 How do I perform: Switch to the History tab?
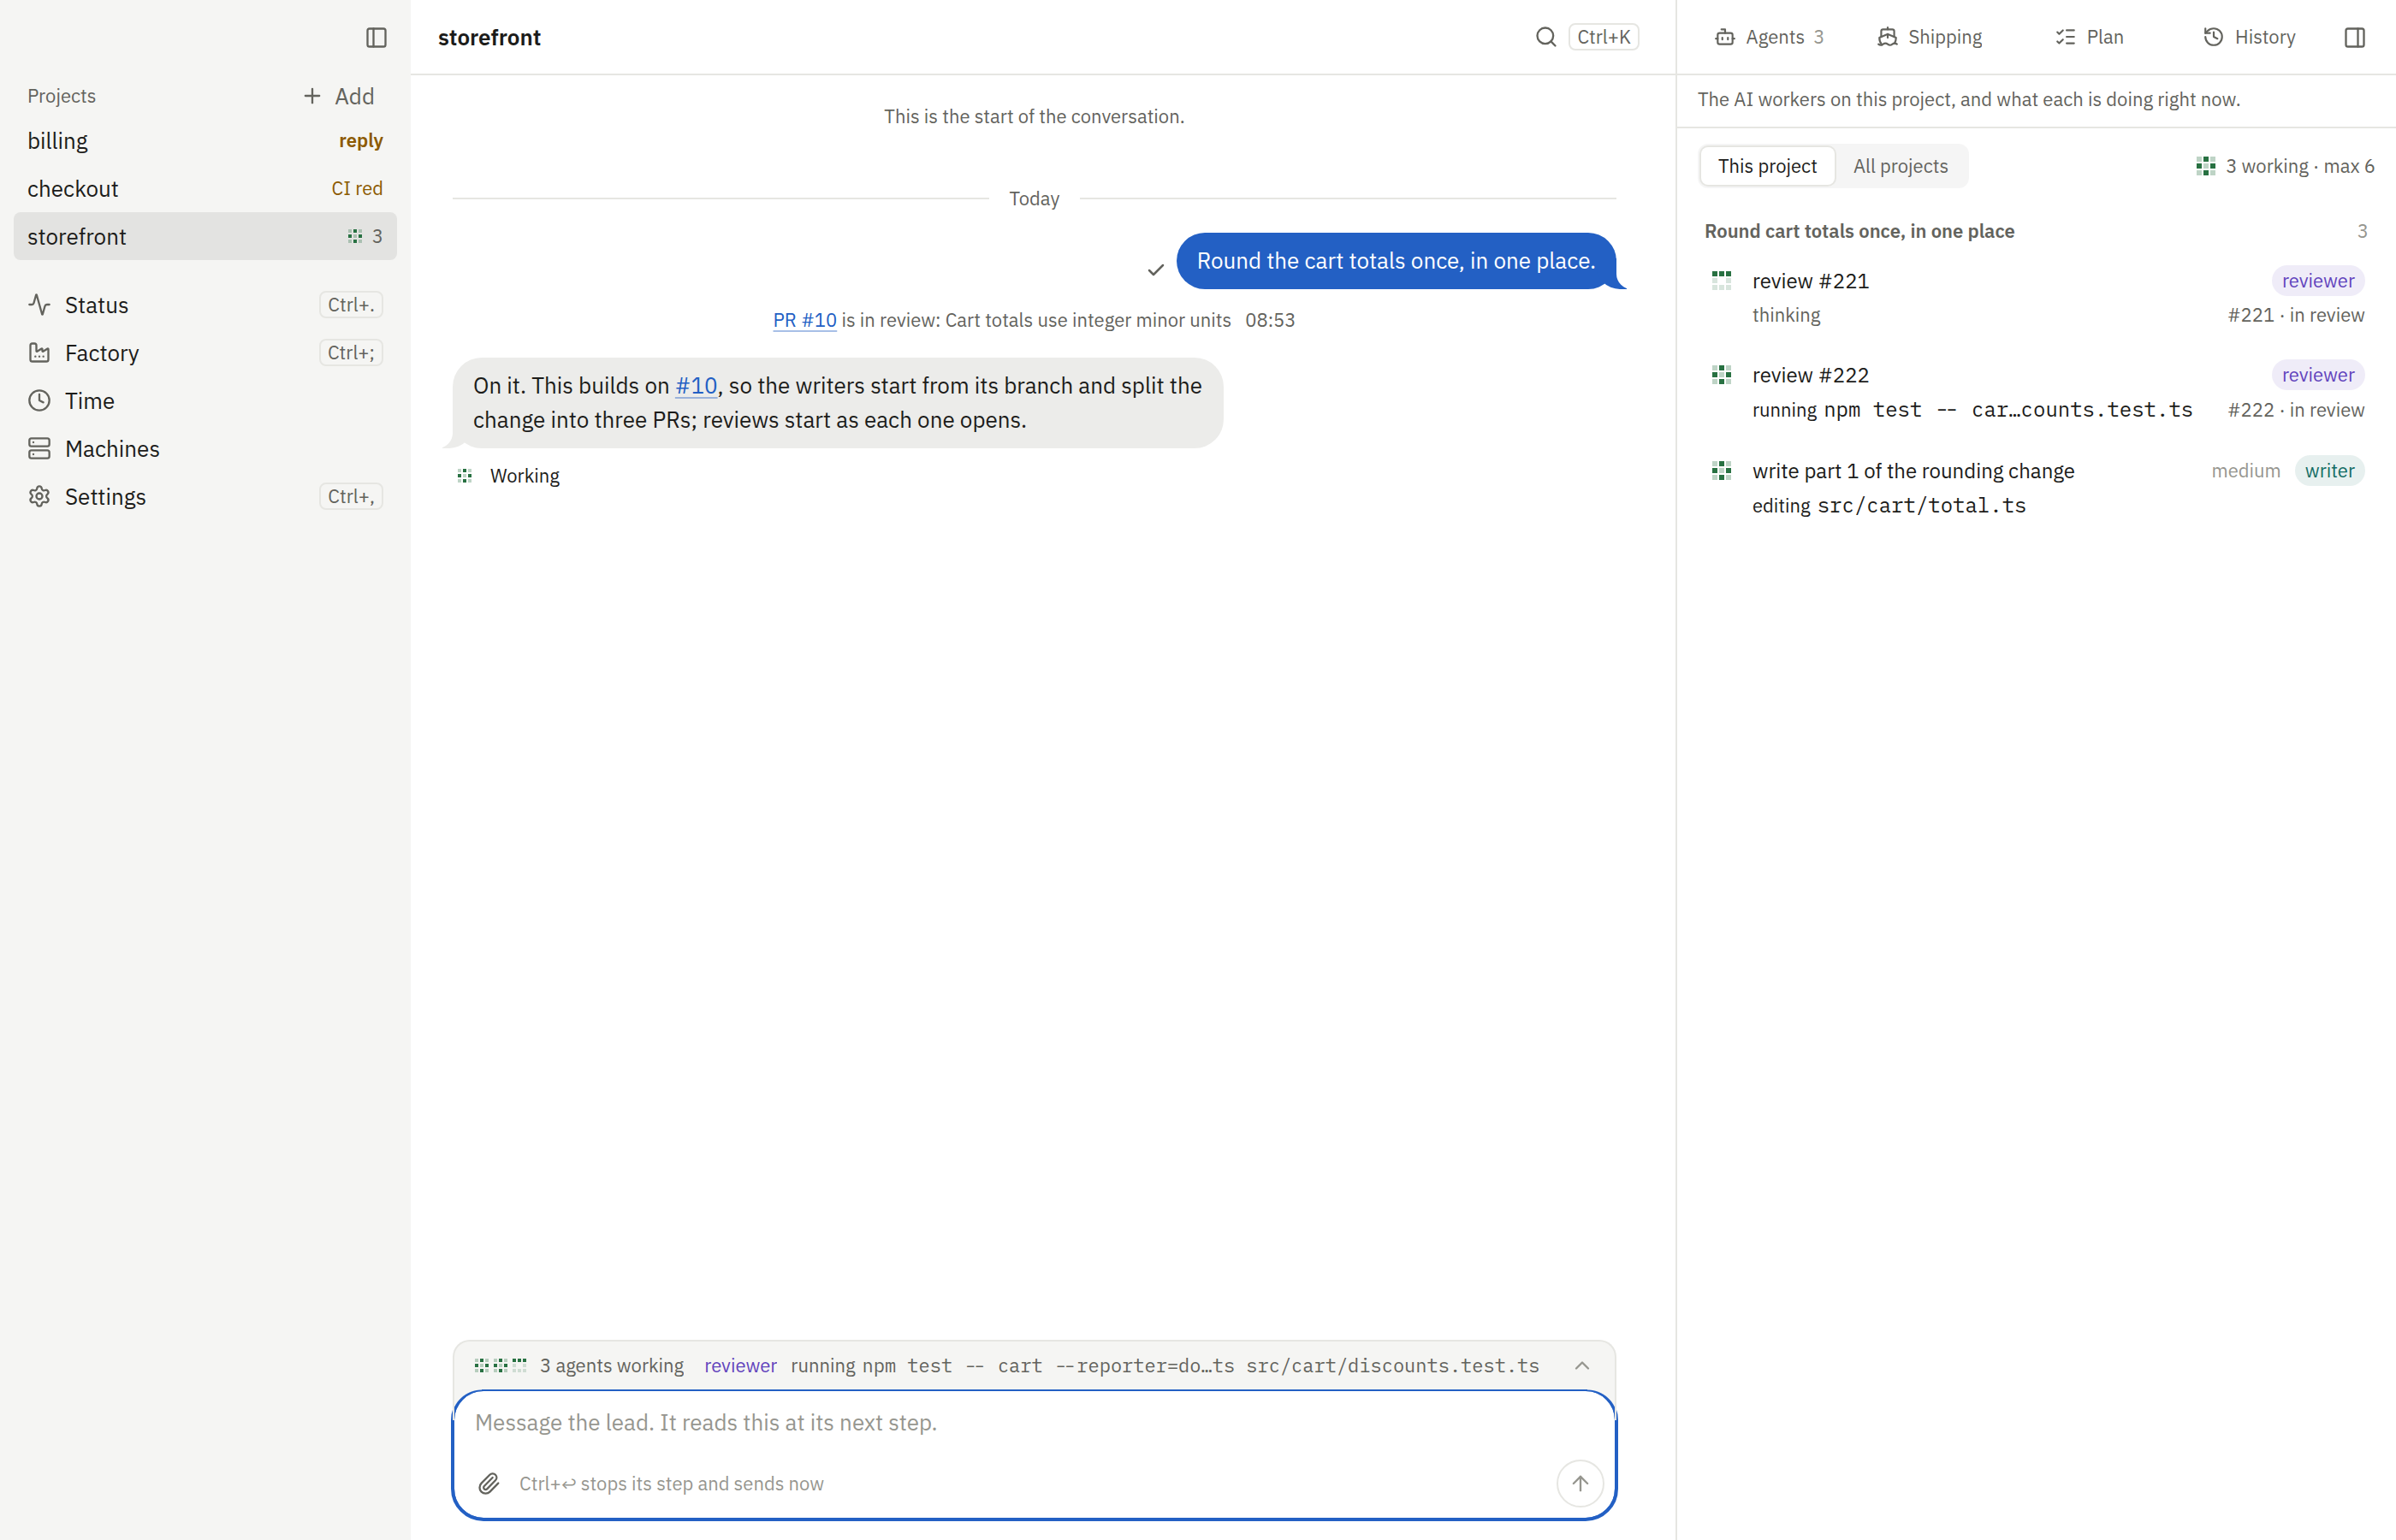(2249, 37)
